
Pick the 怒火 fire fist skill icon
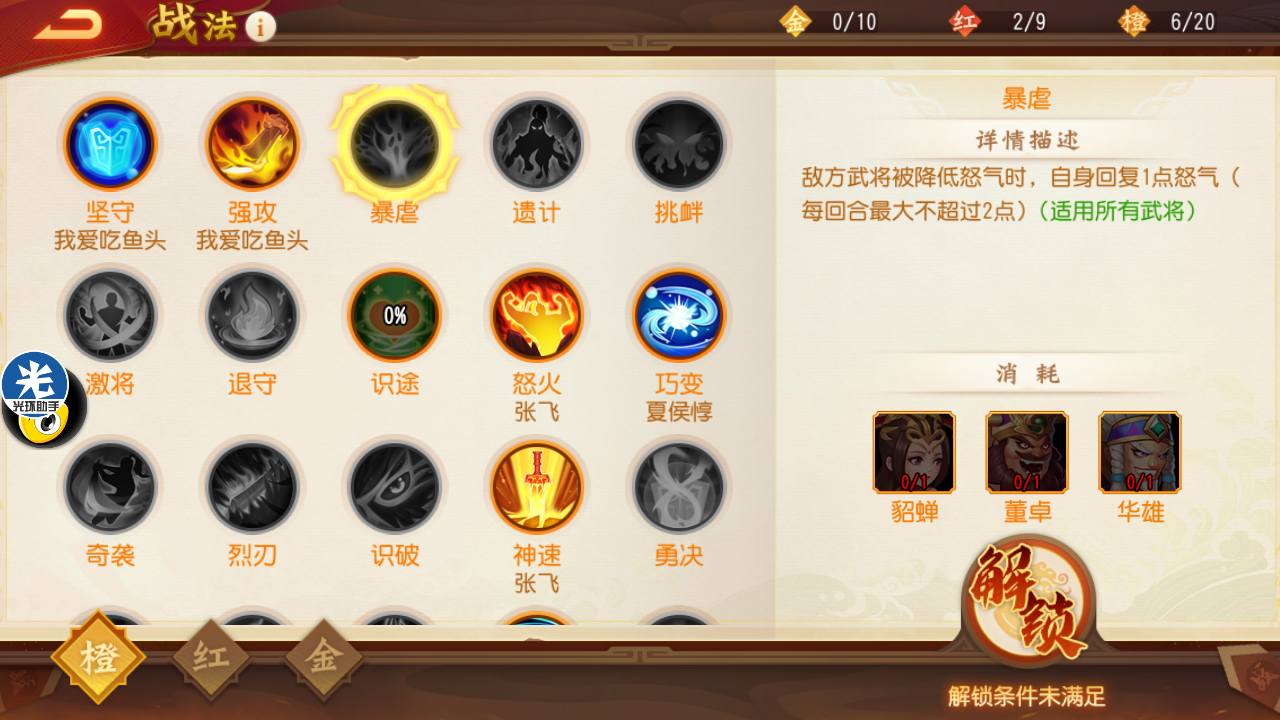(x=537, y=316)
